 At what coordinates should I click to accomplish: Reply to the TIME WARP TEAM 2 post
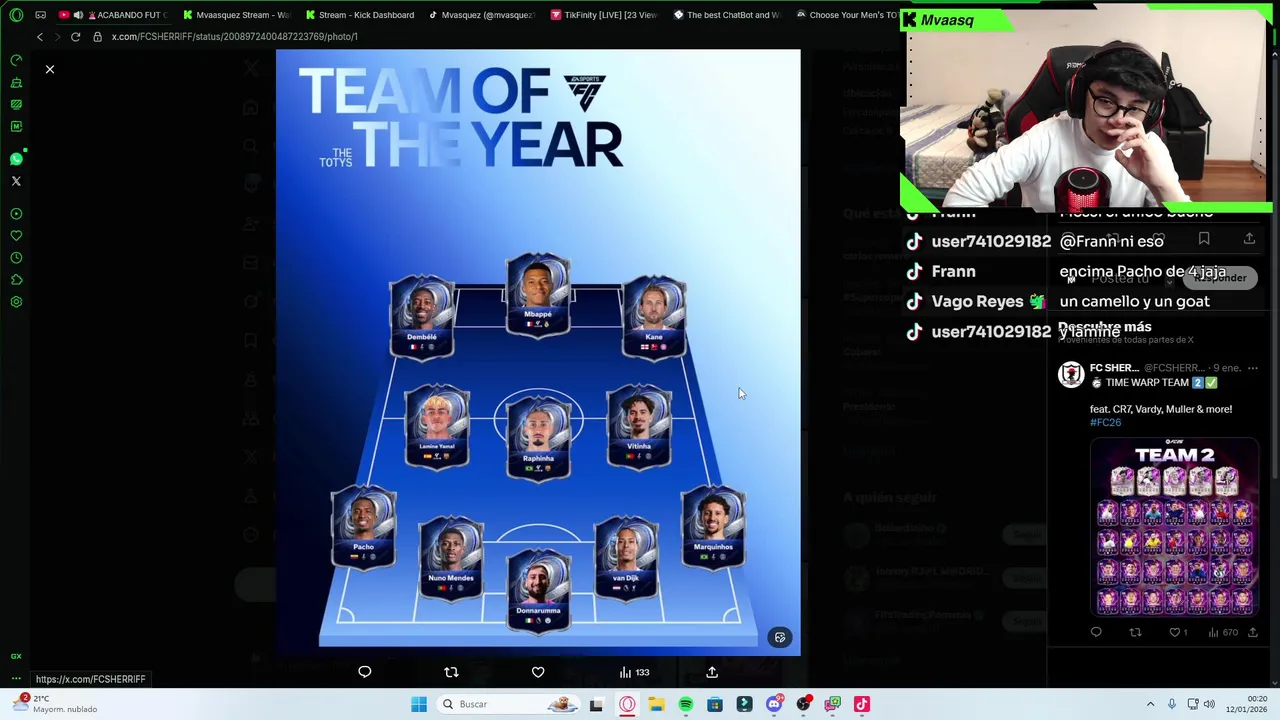[x=1096, y=632]
